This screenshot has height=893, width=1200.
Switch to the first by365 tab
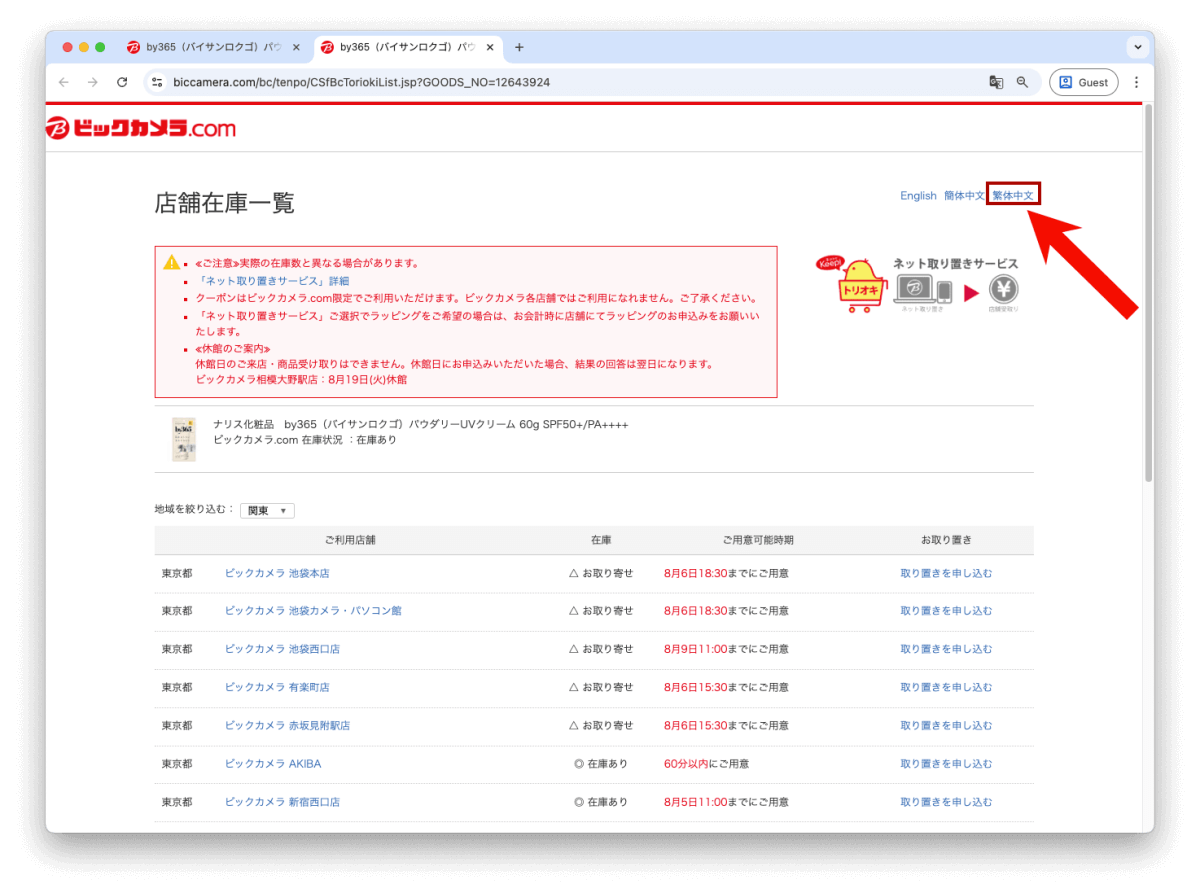214,47
